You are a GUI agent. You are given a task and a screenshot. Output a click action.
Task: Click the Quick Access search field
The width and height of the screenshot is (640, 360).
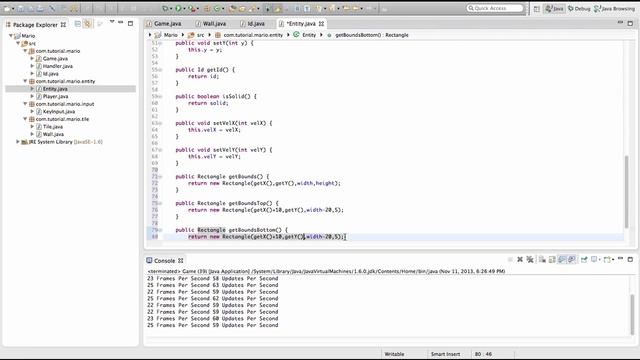click(495, 8)
